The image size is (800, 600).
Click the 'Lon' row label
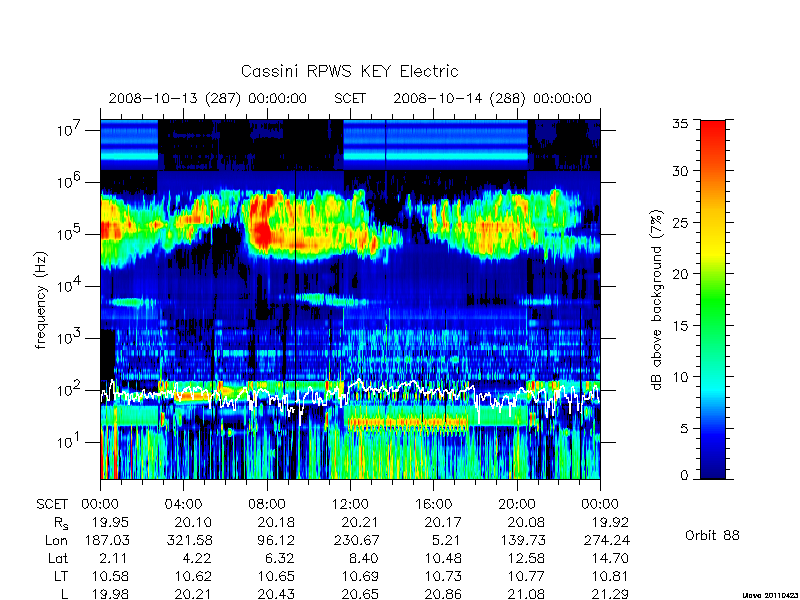[57, 540]
